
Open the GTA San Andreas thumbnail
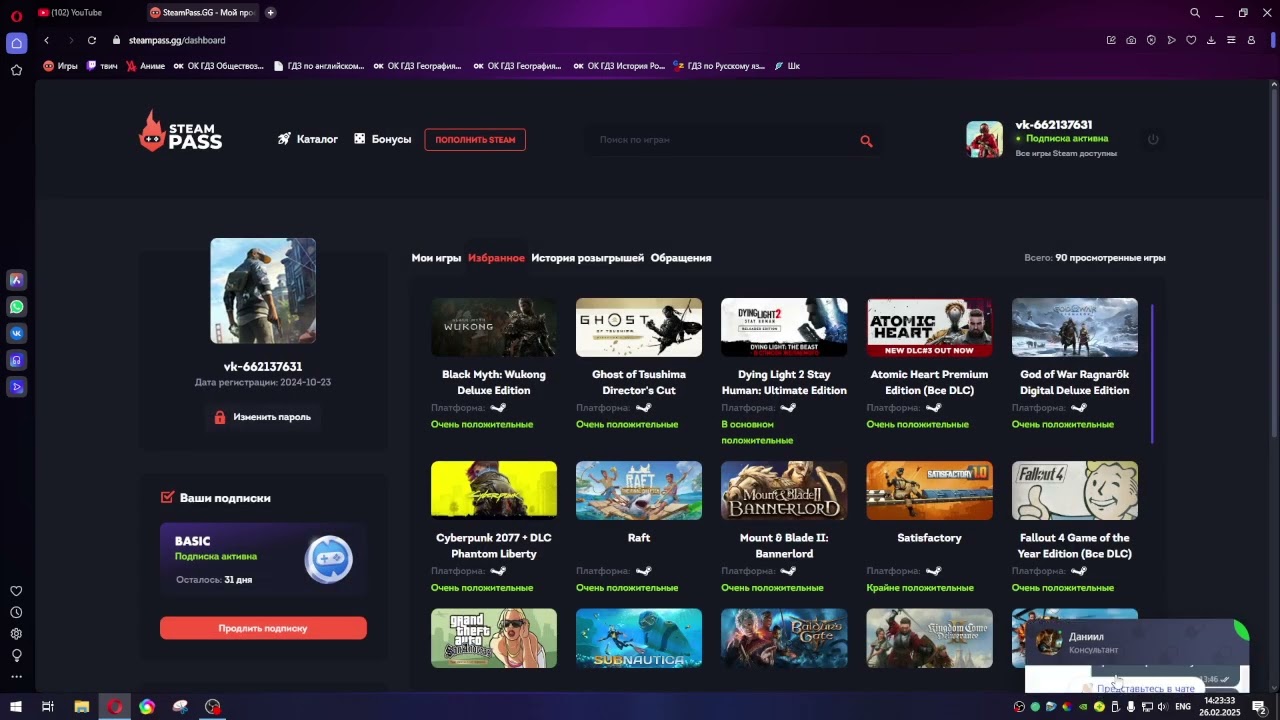point(494,638)
